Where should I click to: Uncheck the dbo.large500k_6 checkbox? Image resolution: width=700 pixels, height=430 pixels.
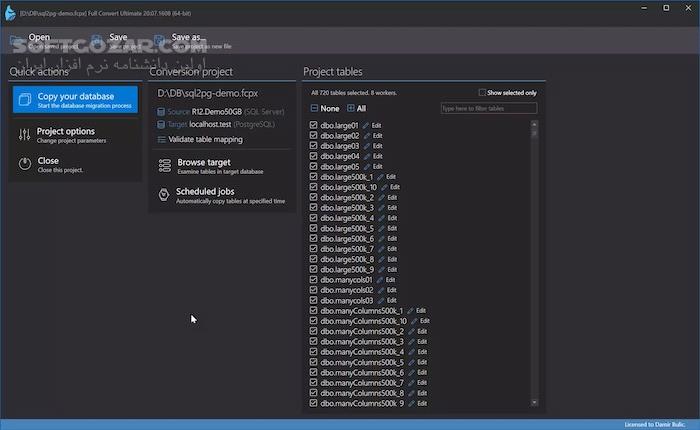point(313,238)
